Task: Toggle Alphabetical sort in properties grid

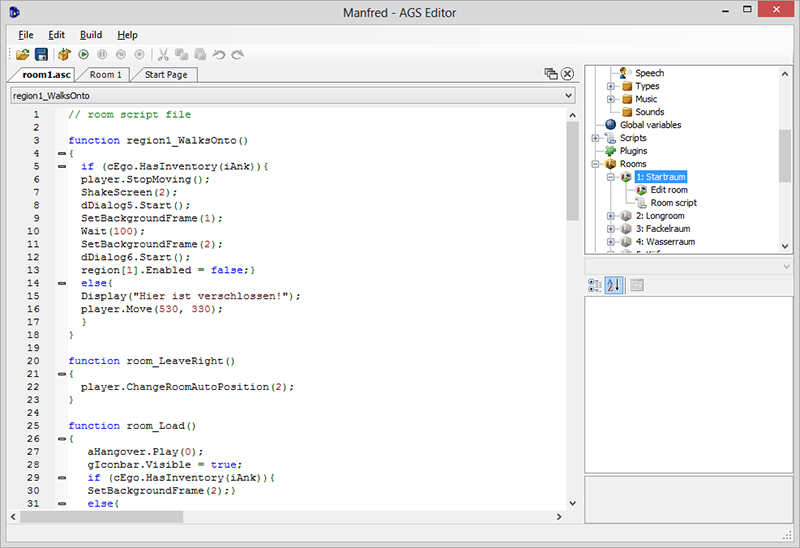Action: 615,286
